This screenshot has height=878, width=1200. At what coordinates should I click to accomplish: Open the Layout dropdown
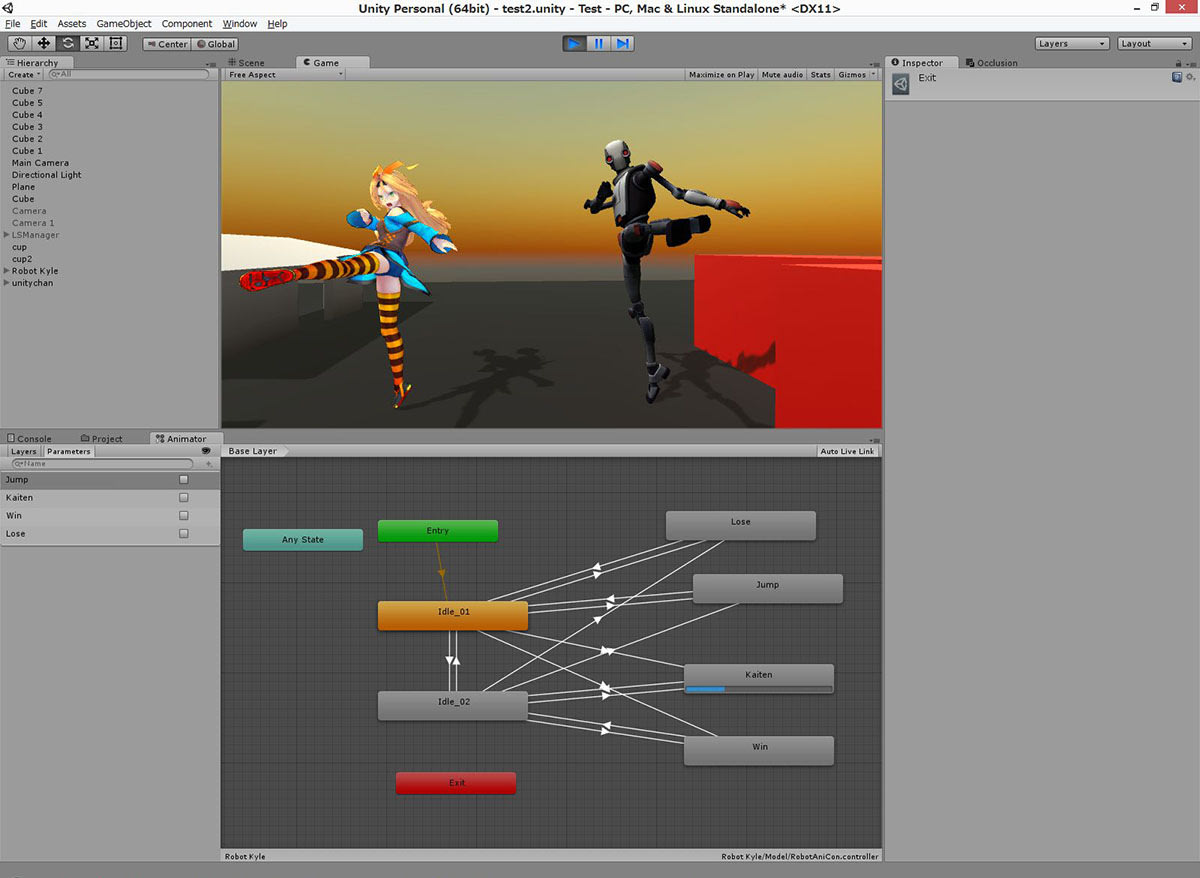[x=1154, y=44]
